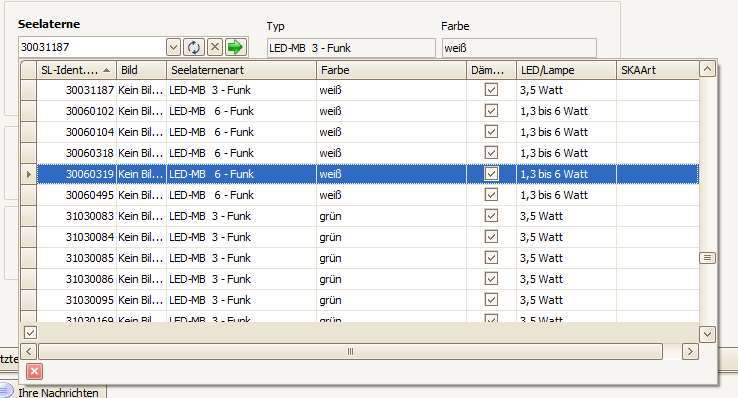The height and width of the screenshot is (398, 738).
Task: Click the Farbe field showing weiß
Action: pyautogui.click(x=519, y=48)
